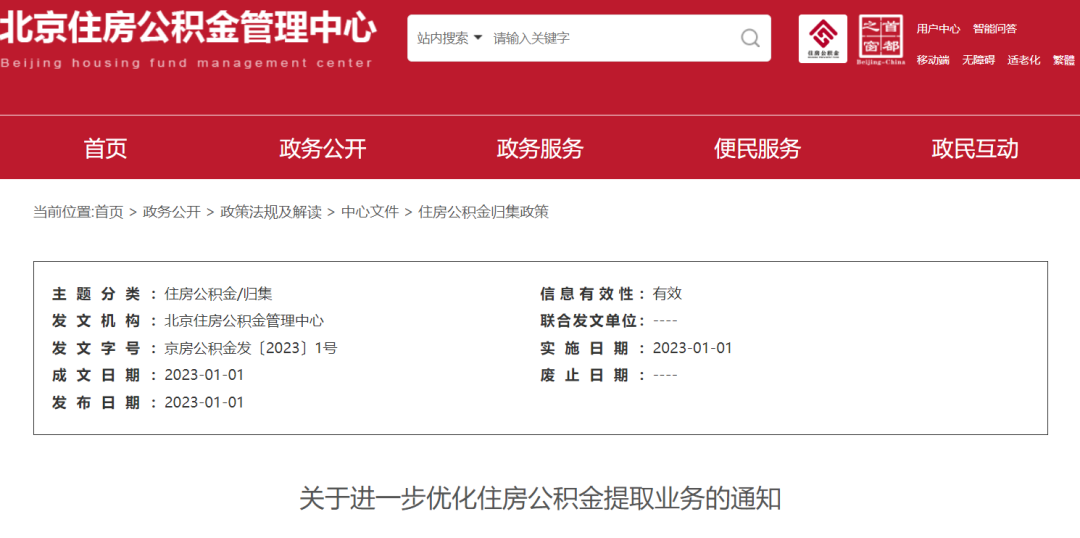Open 智能问答 link

pos(995,29)
